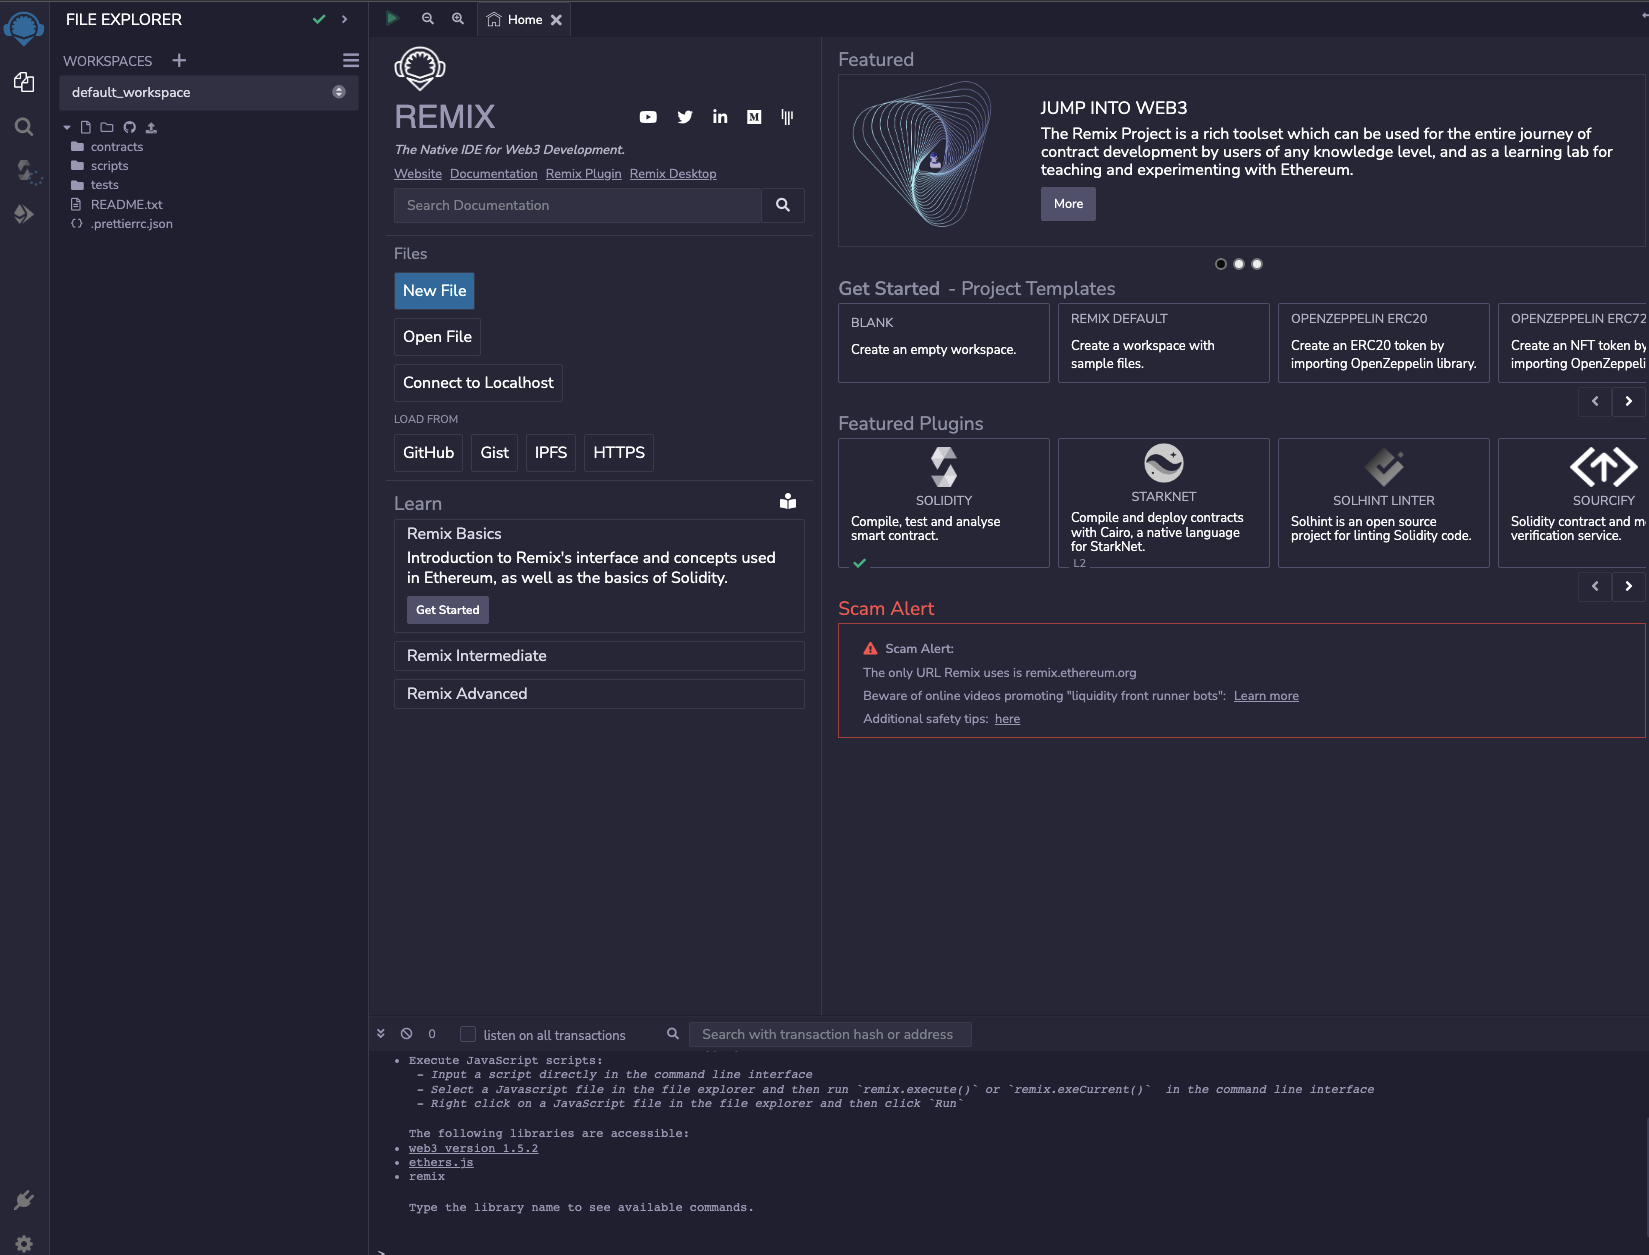Open Deploy & Run transactions sidebar icon

coord(24,214)
